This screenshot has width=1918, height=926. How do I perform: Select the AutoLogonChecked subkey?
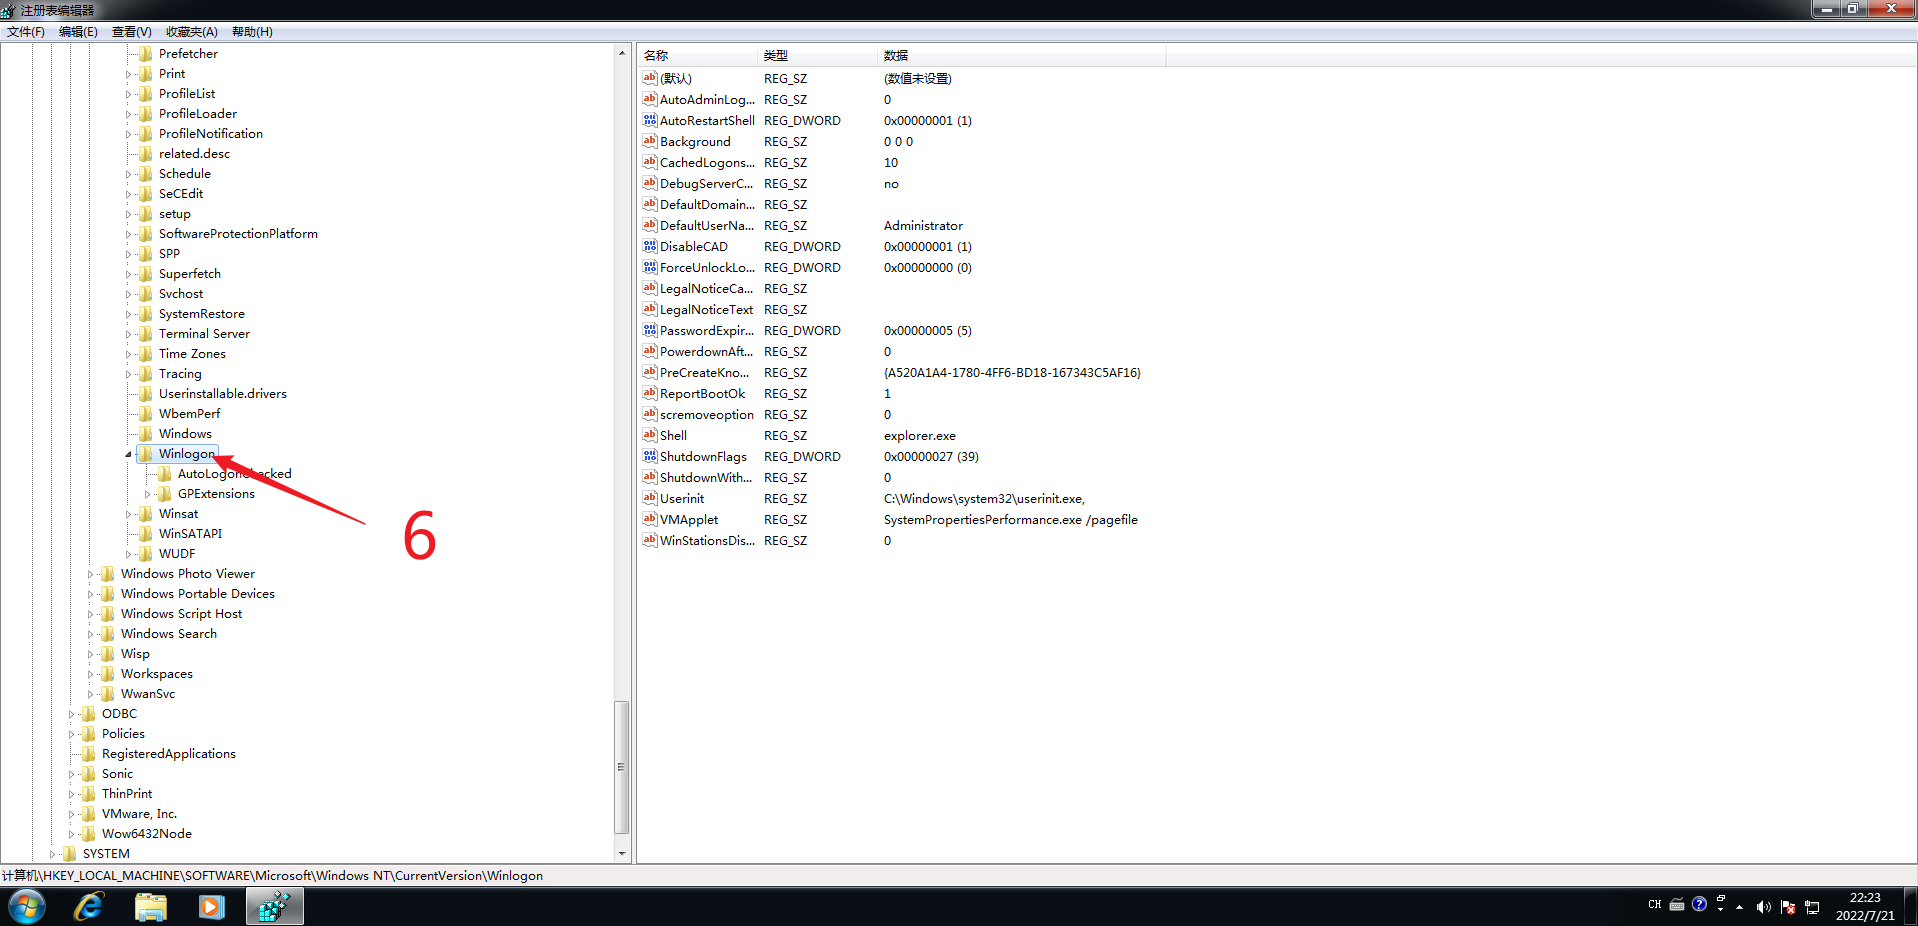point(234,474)
